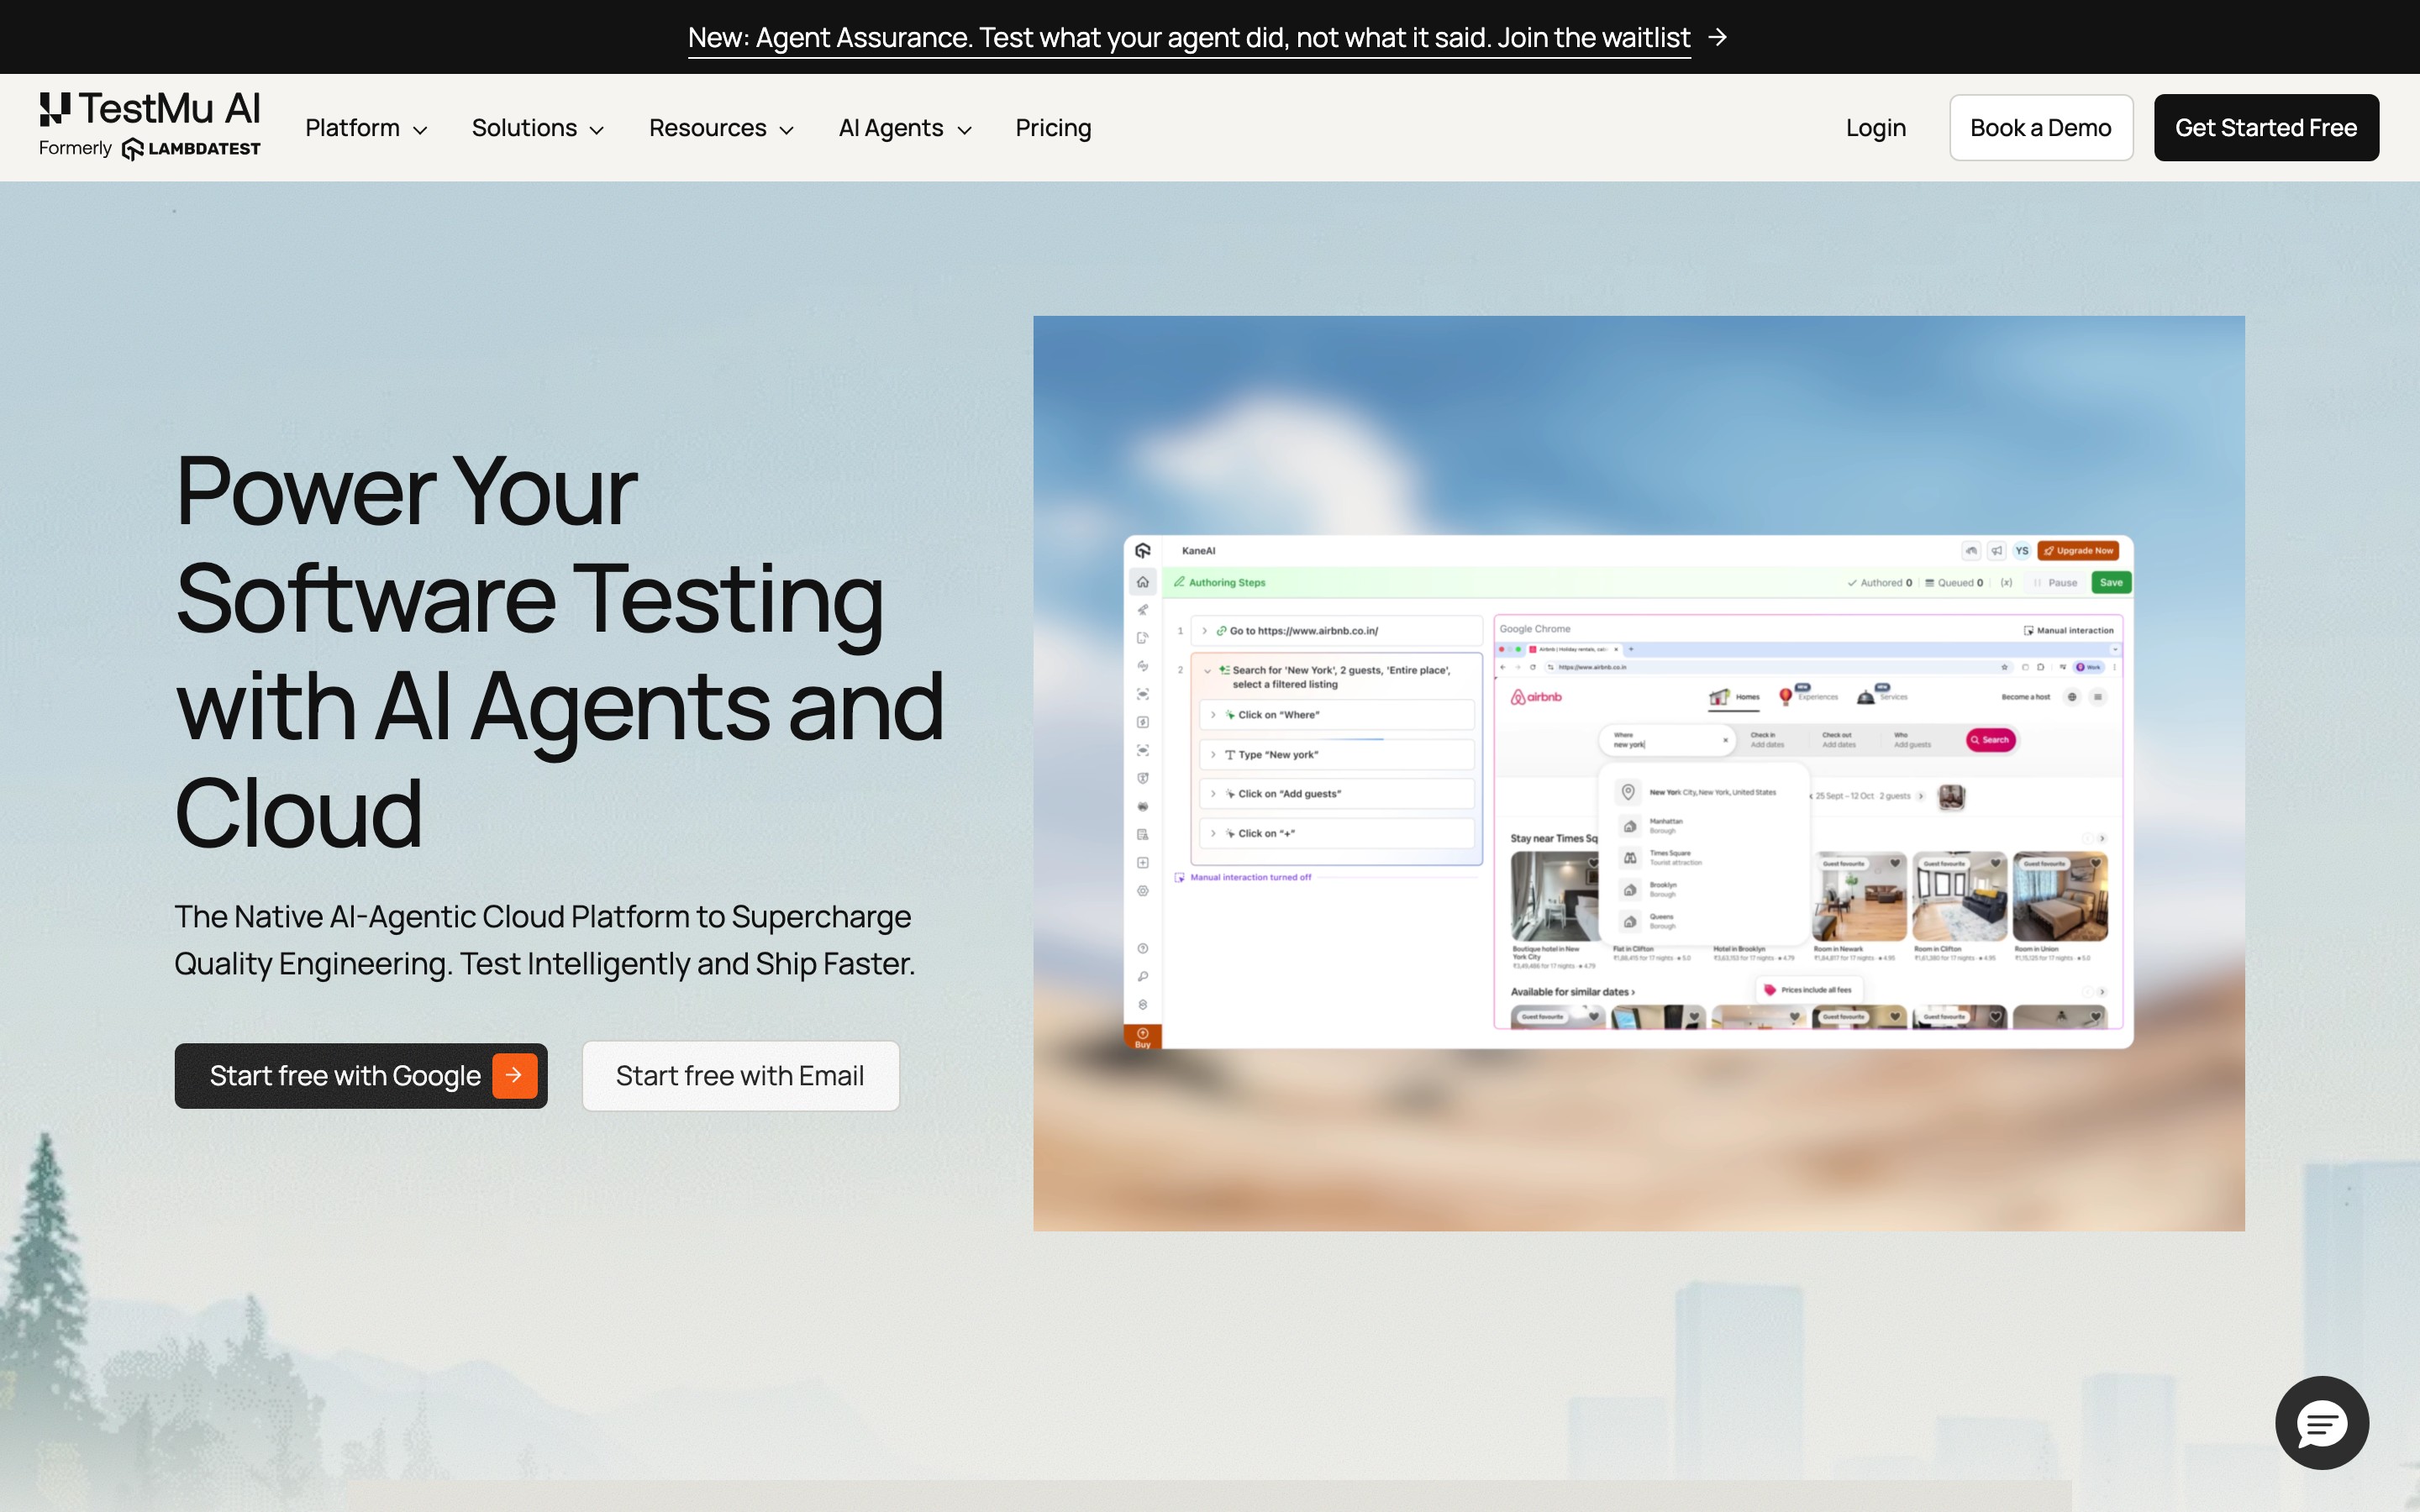The image size is (2420, 1512).
Task: Toggle Manual interaction in Google Chrome panel
Action: point(2068,630)
